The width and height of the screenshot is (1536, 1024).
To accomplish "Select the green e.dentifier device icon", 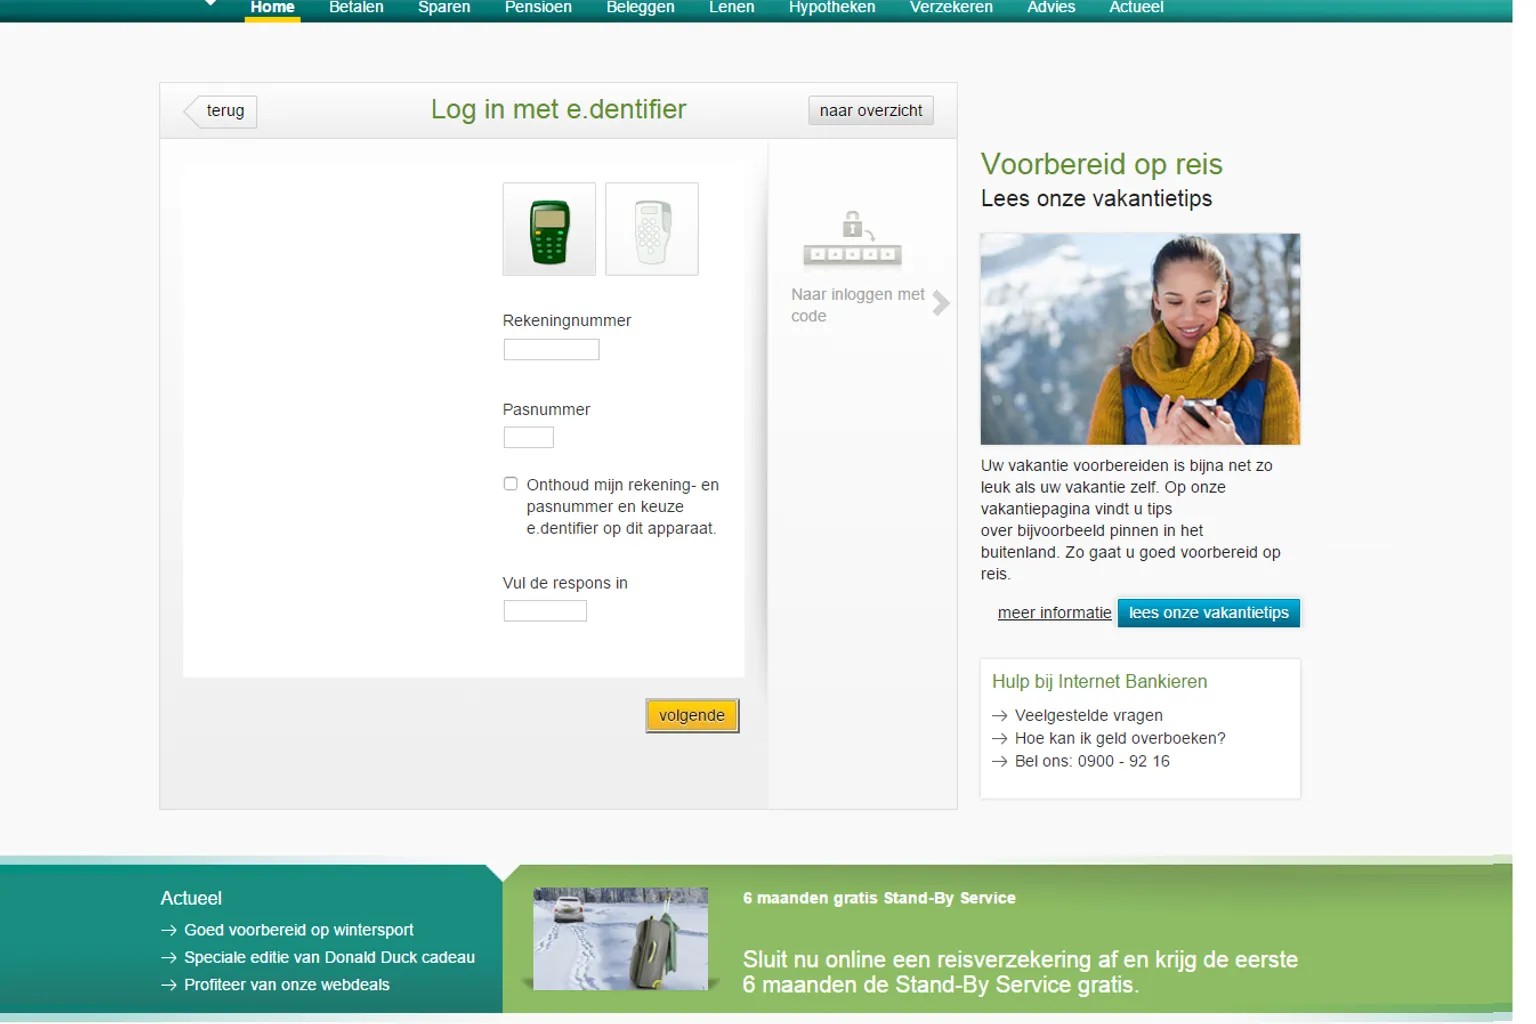I will tap(549, 230).
